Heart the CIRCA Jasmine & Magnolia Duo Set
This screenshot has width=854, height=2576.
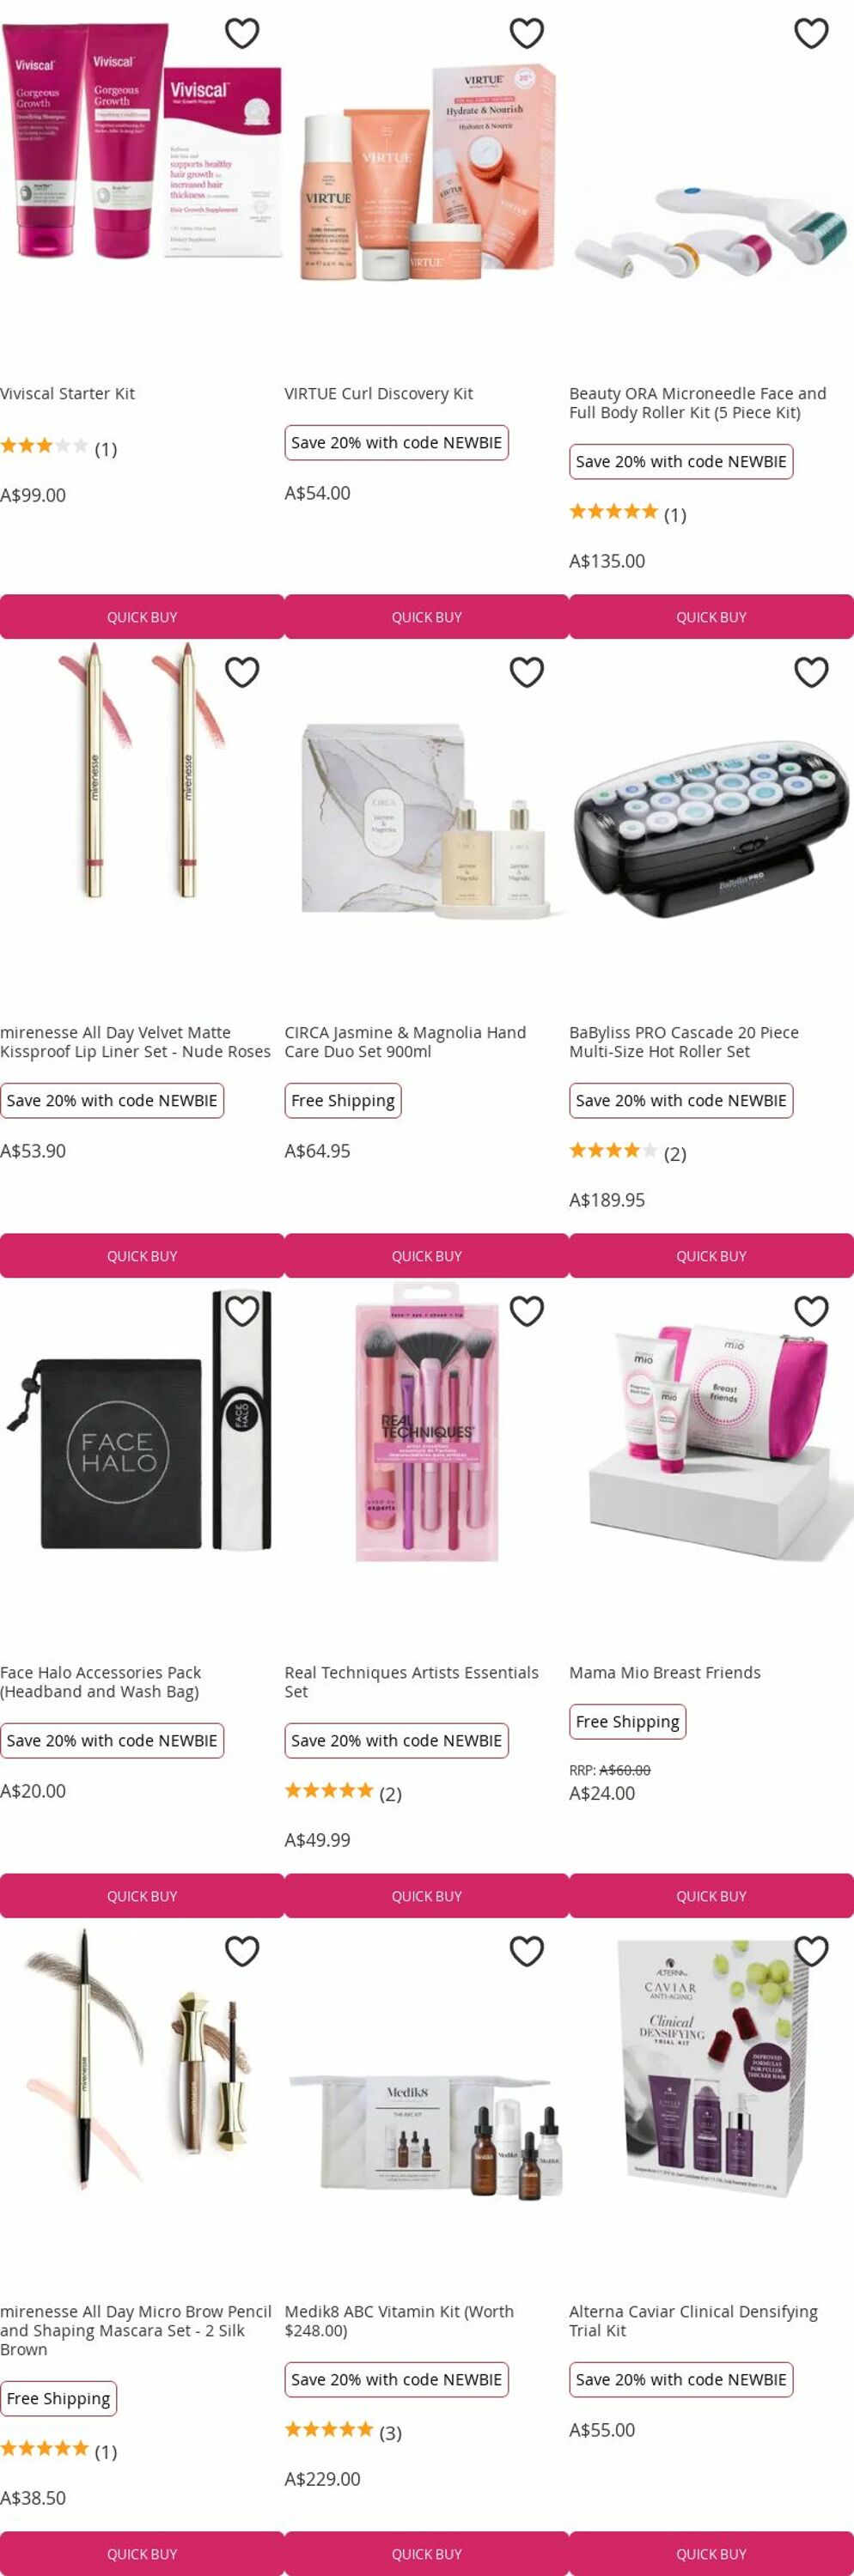527,672
